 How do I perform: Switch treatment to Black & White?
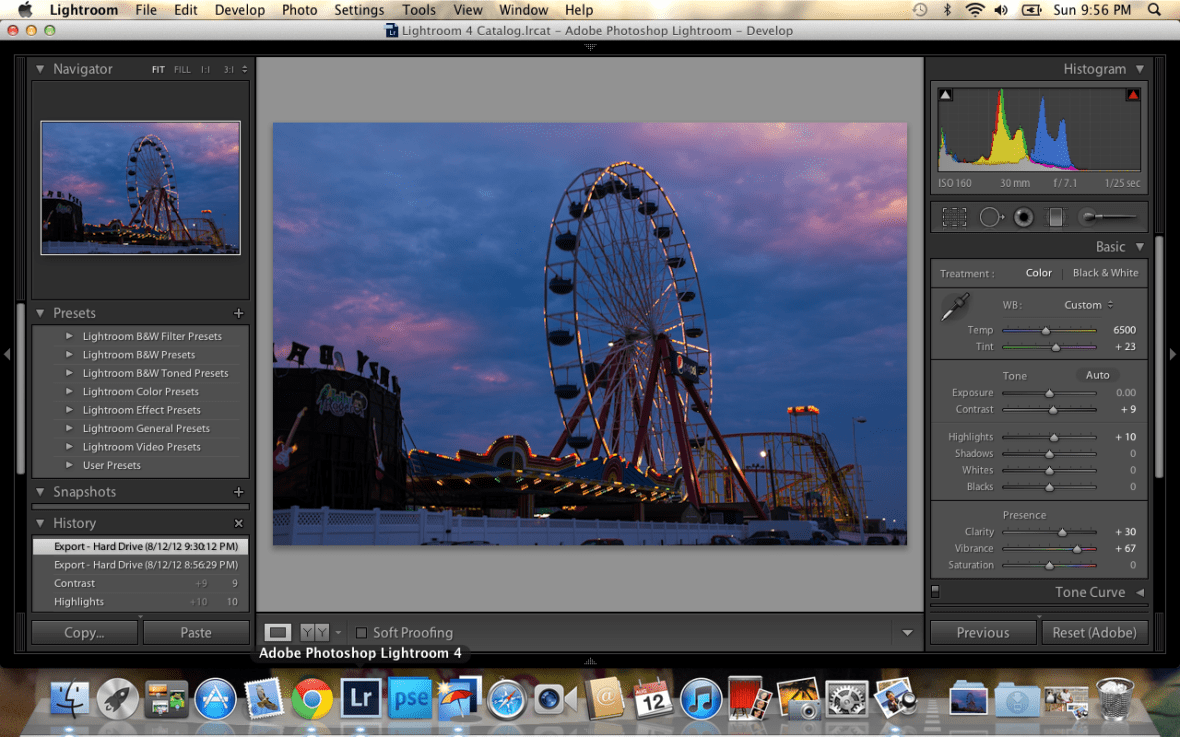(x=1105, y=273)
